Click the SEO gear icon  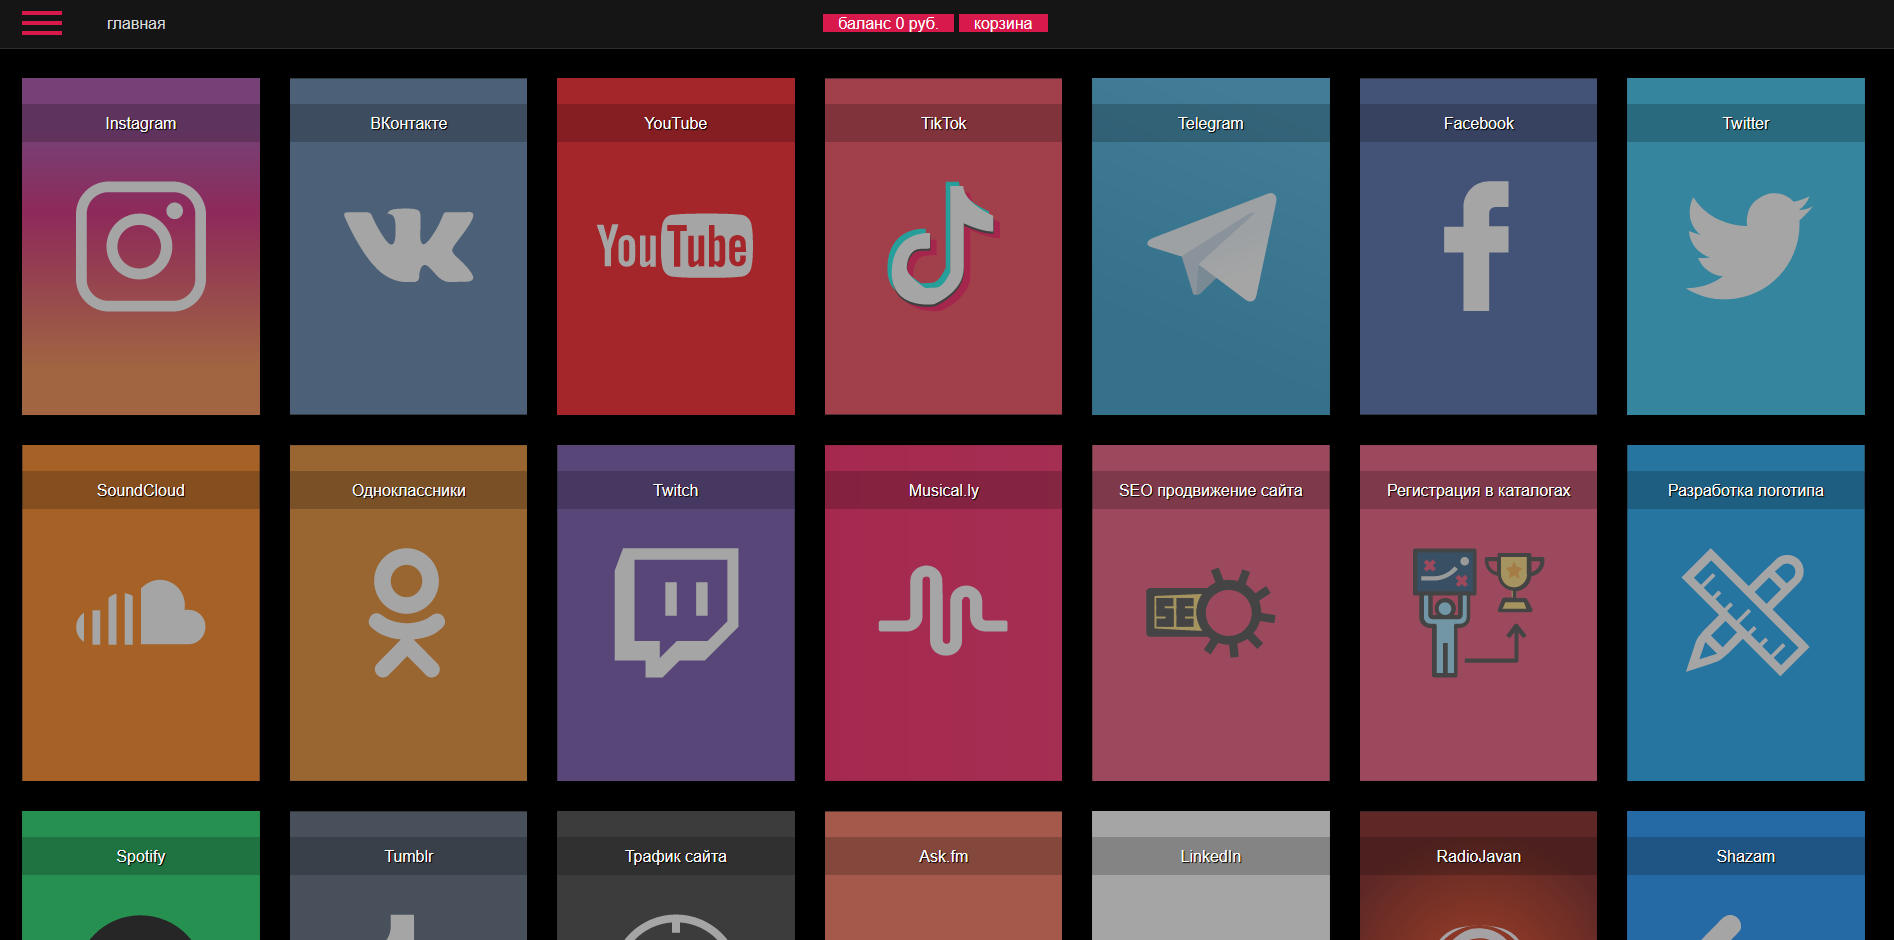(1211, 612)
